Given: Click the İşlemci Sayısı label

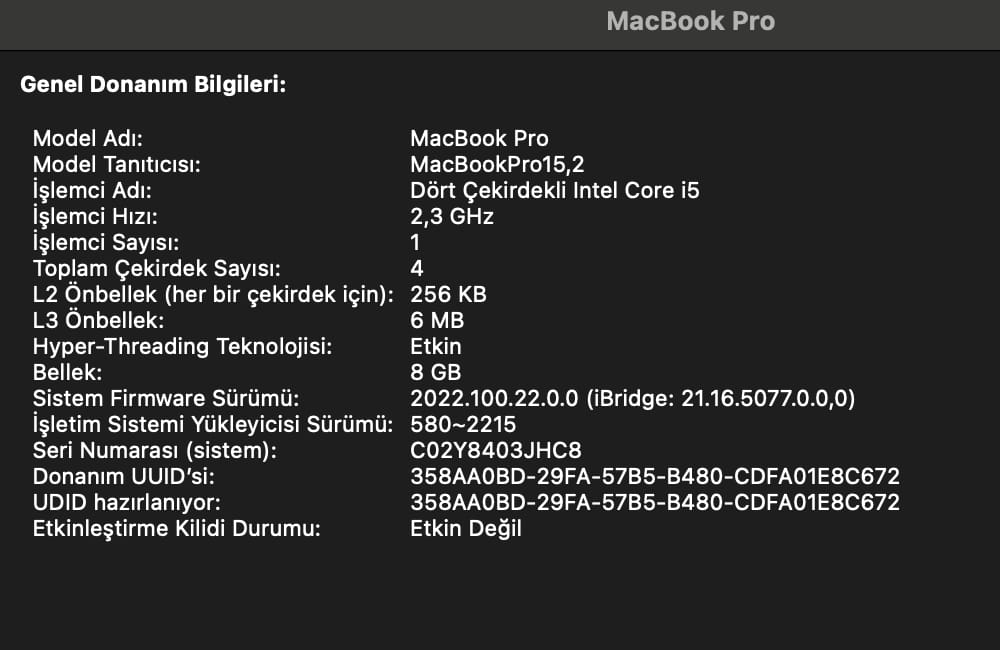Looking at the screenshot, I should [x=106, y=242].
